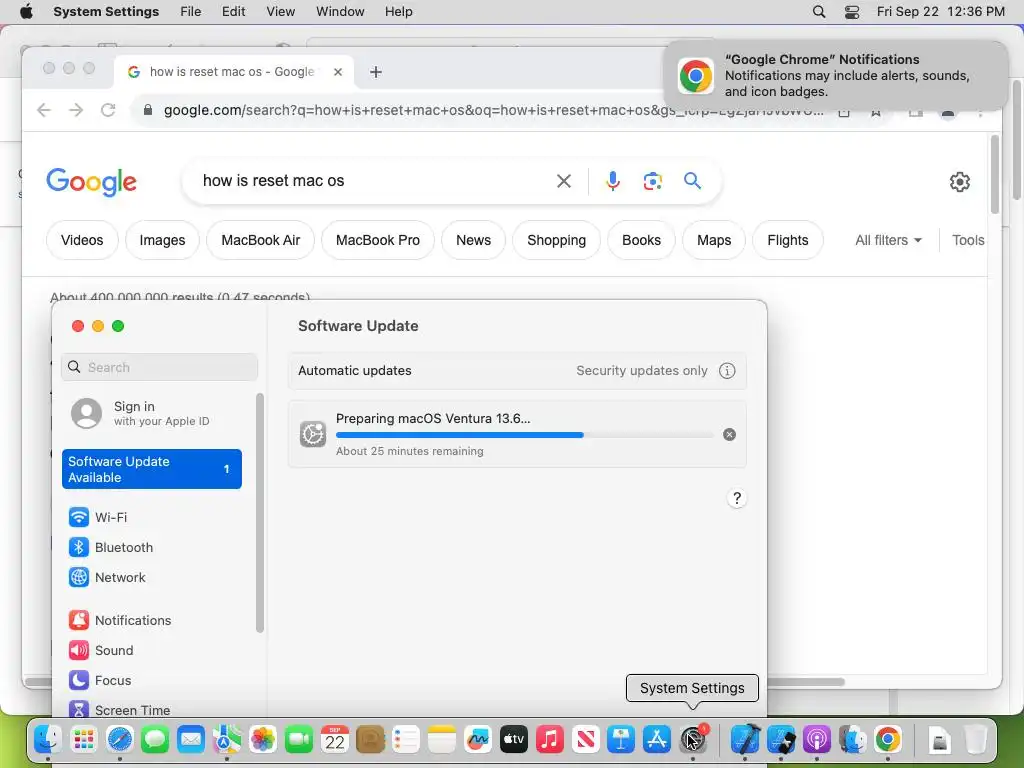Viewport: 1024px width, 768px height.
Task: Open App Store from the Dock
Action: 656,740
